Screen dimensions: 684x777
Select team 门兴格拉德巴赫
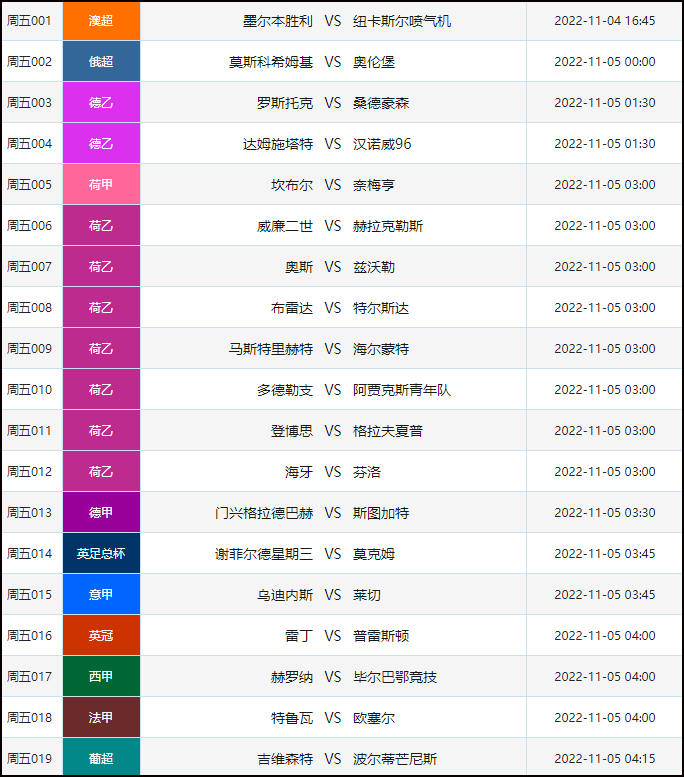[x=264, y=513]
